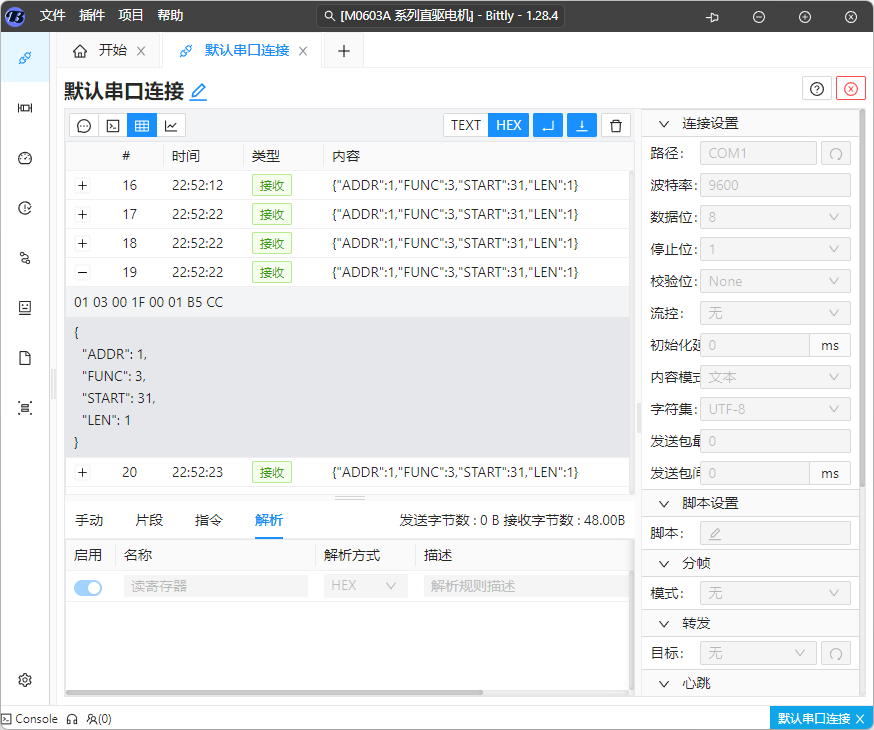
Task: Open the help question mark icon
Action: coord(817,89)
